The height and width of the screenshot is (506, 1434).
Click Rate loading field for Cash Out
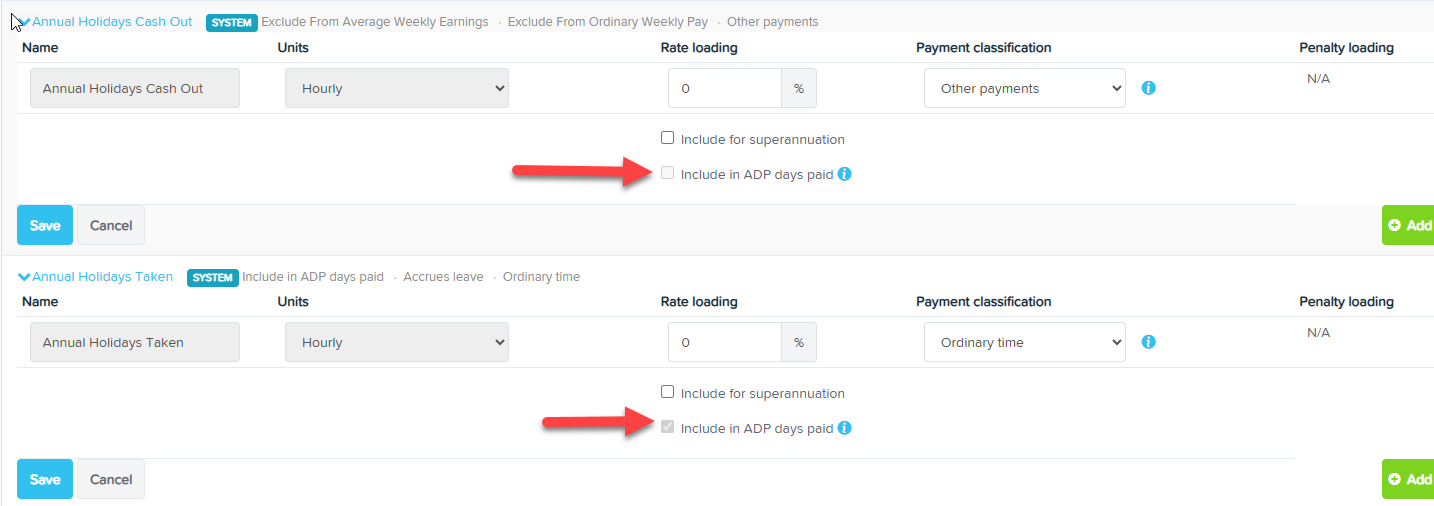[725, 88]
